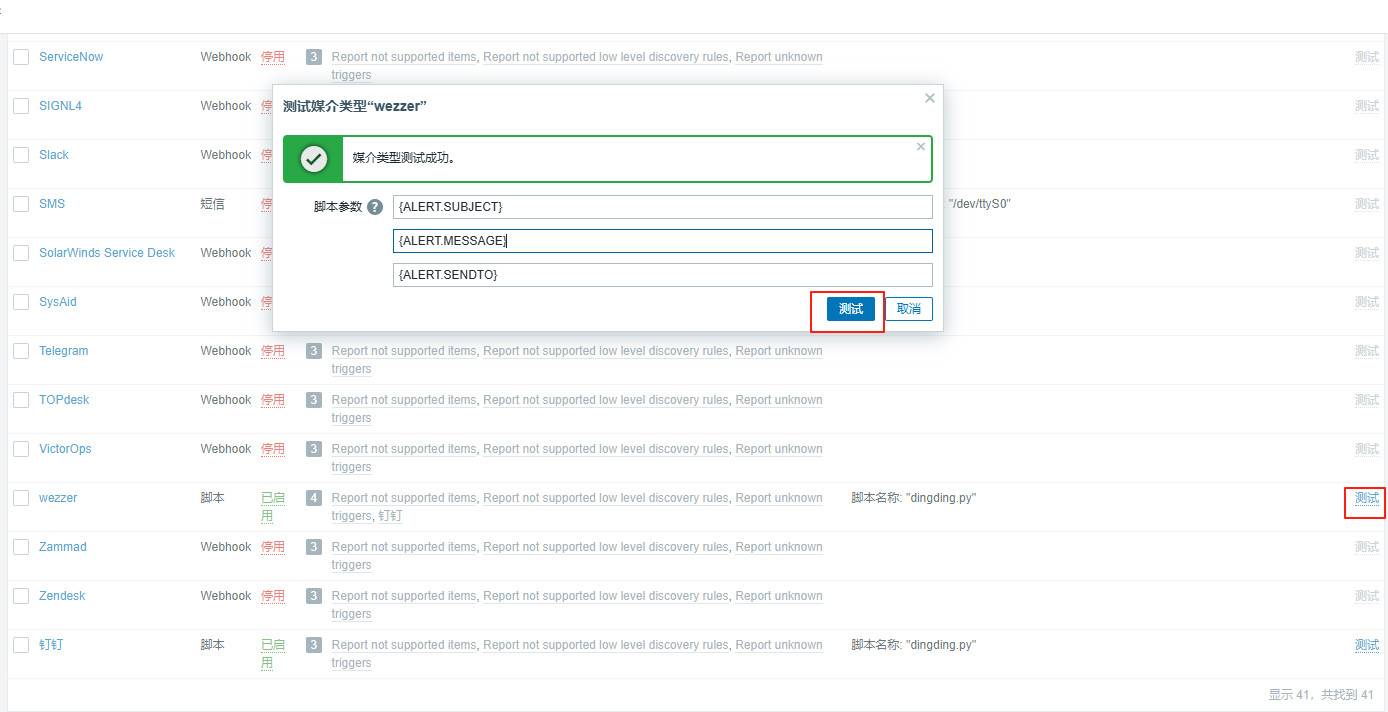The height and width of the screenshot is (712, 1388).
Task: Open the Zendesk media type
Action: coord(62,596)
